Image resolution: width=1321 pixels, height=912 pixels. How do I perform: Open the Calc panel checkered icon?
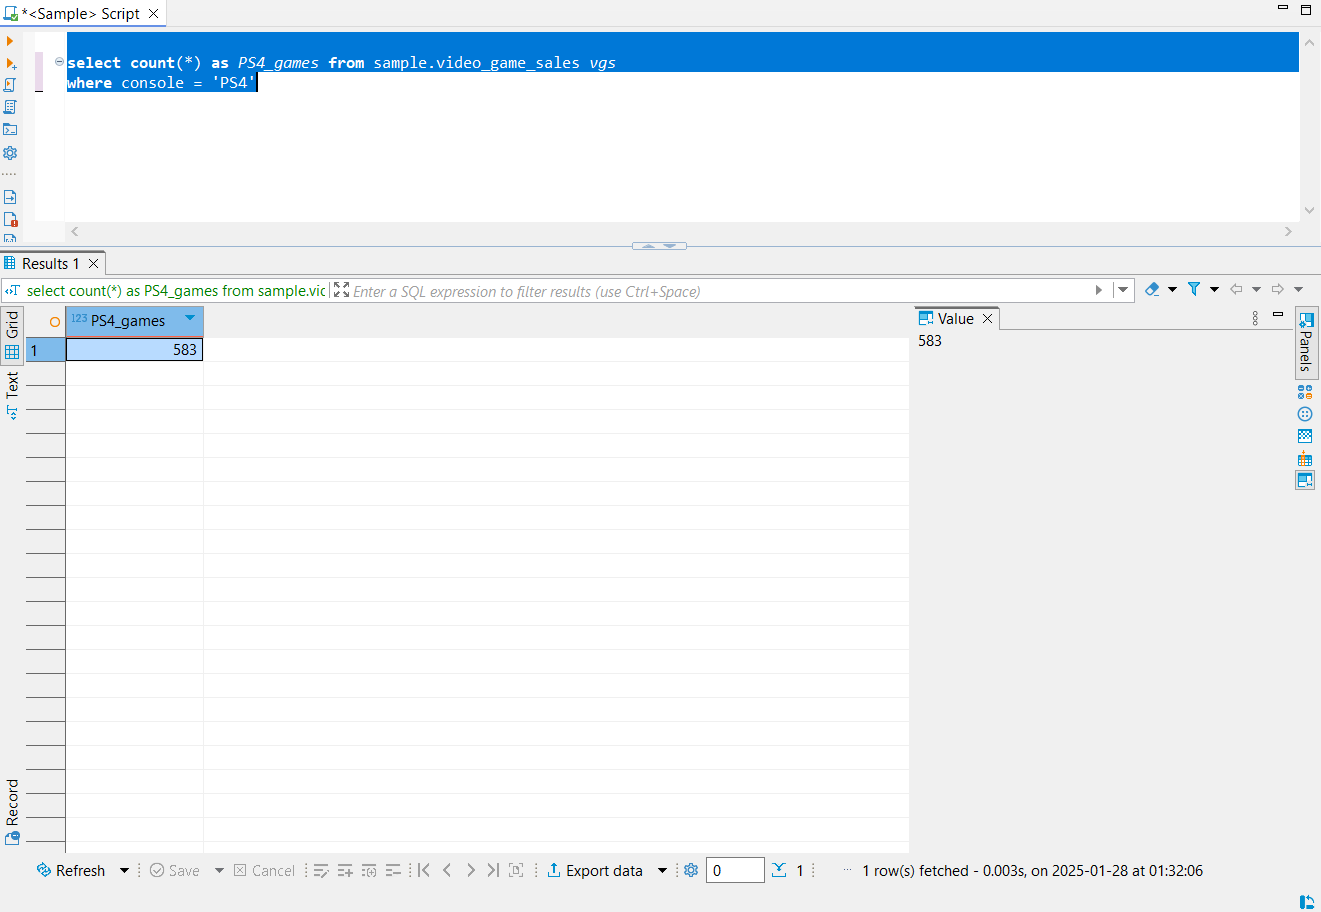(1305, 436)
